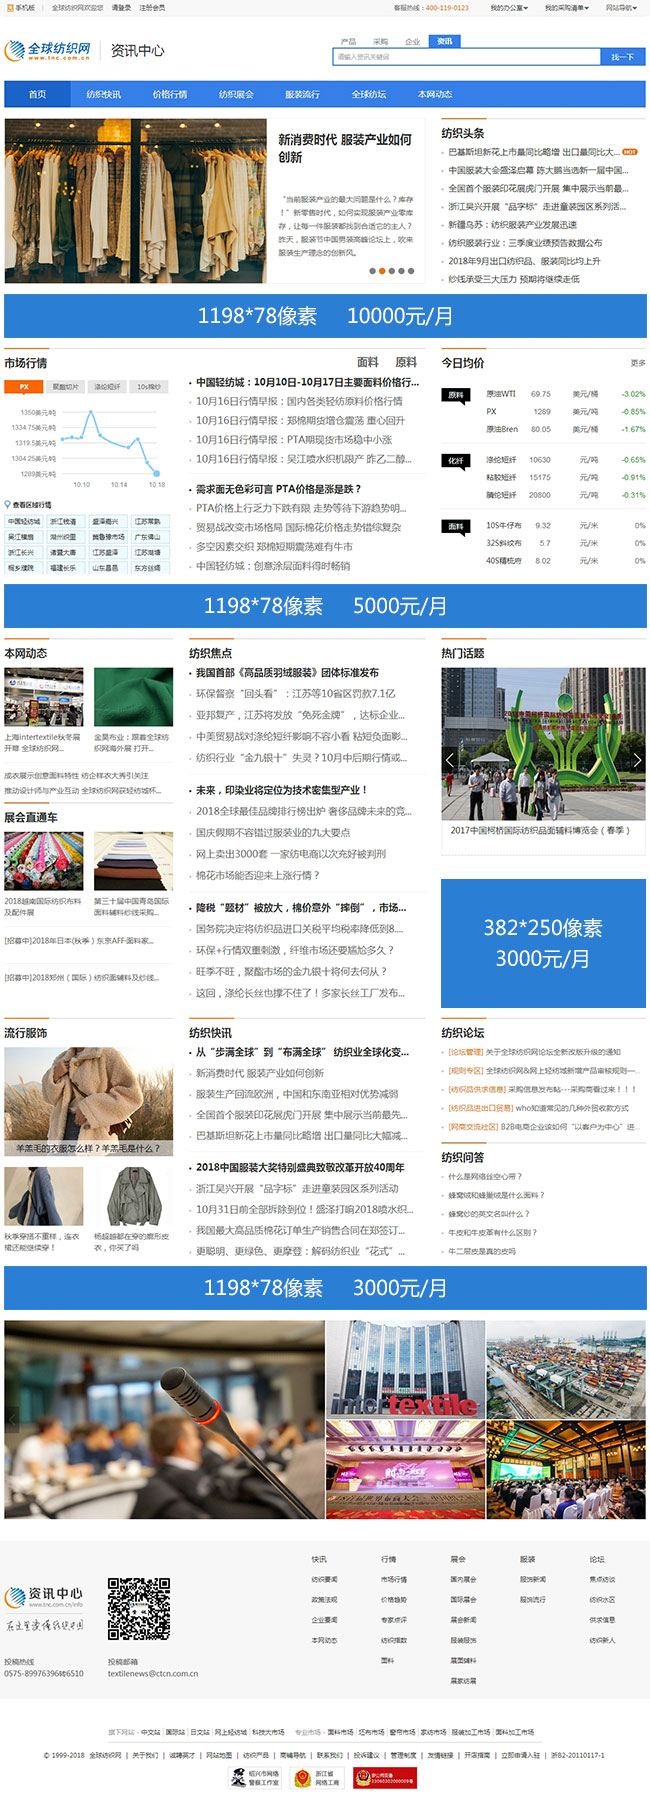Open 纺织展会 in the navigation bar
This screenshot has width=650, height=1802.
236,94
